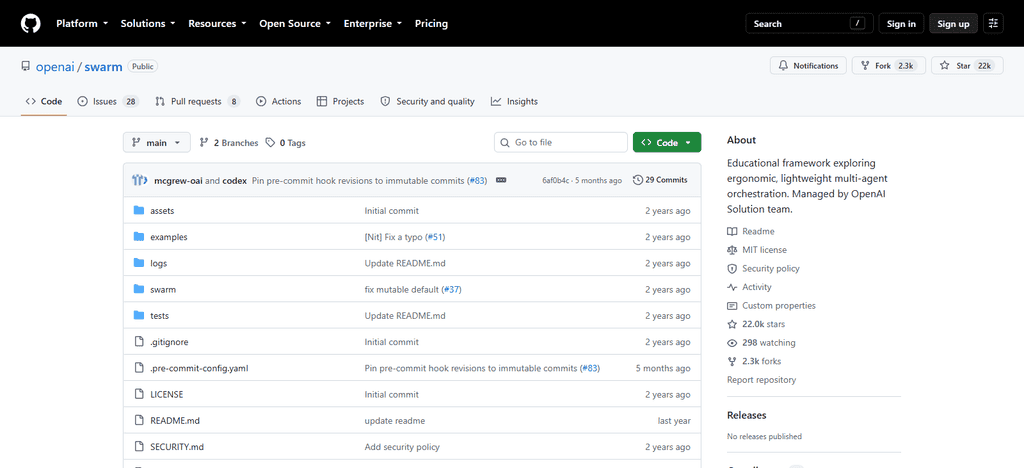
Task: Go to the Pricing page
Action: click(432, 23)
